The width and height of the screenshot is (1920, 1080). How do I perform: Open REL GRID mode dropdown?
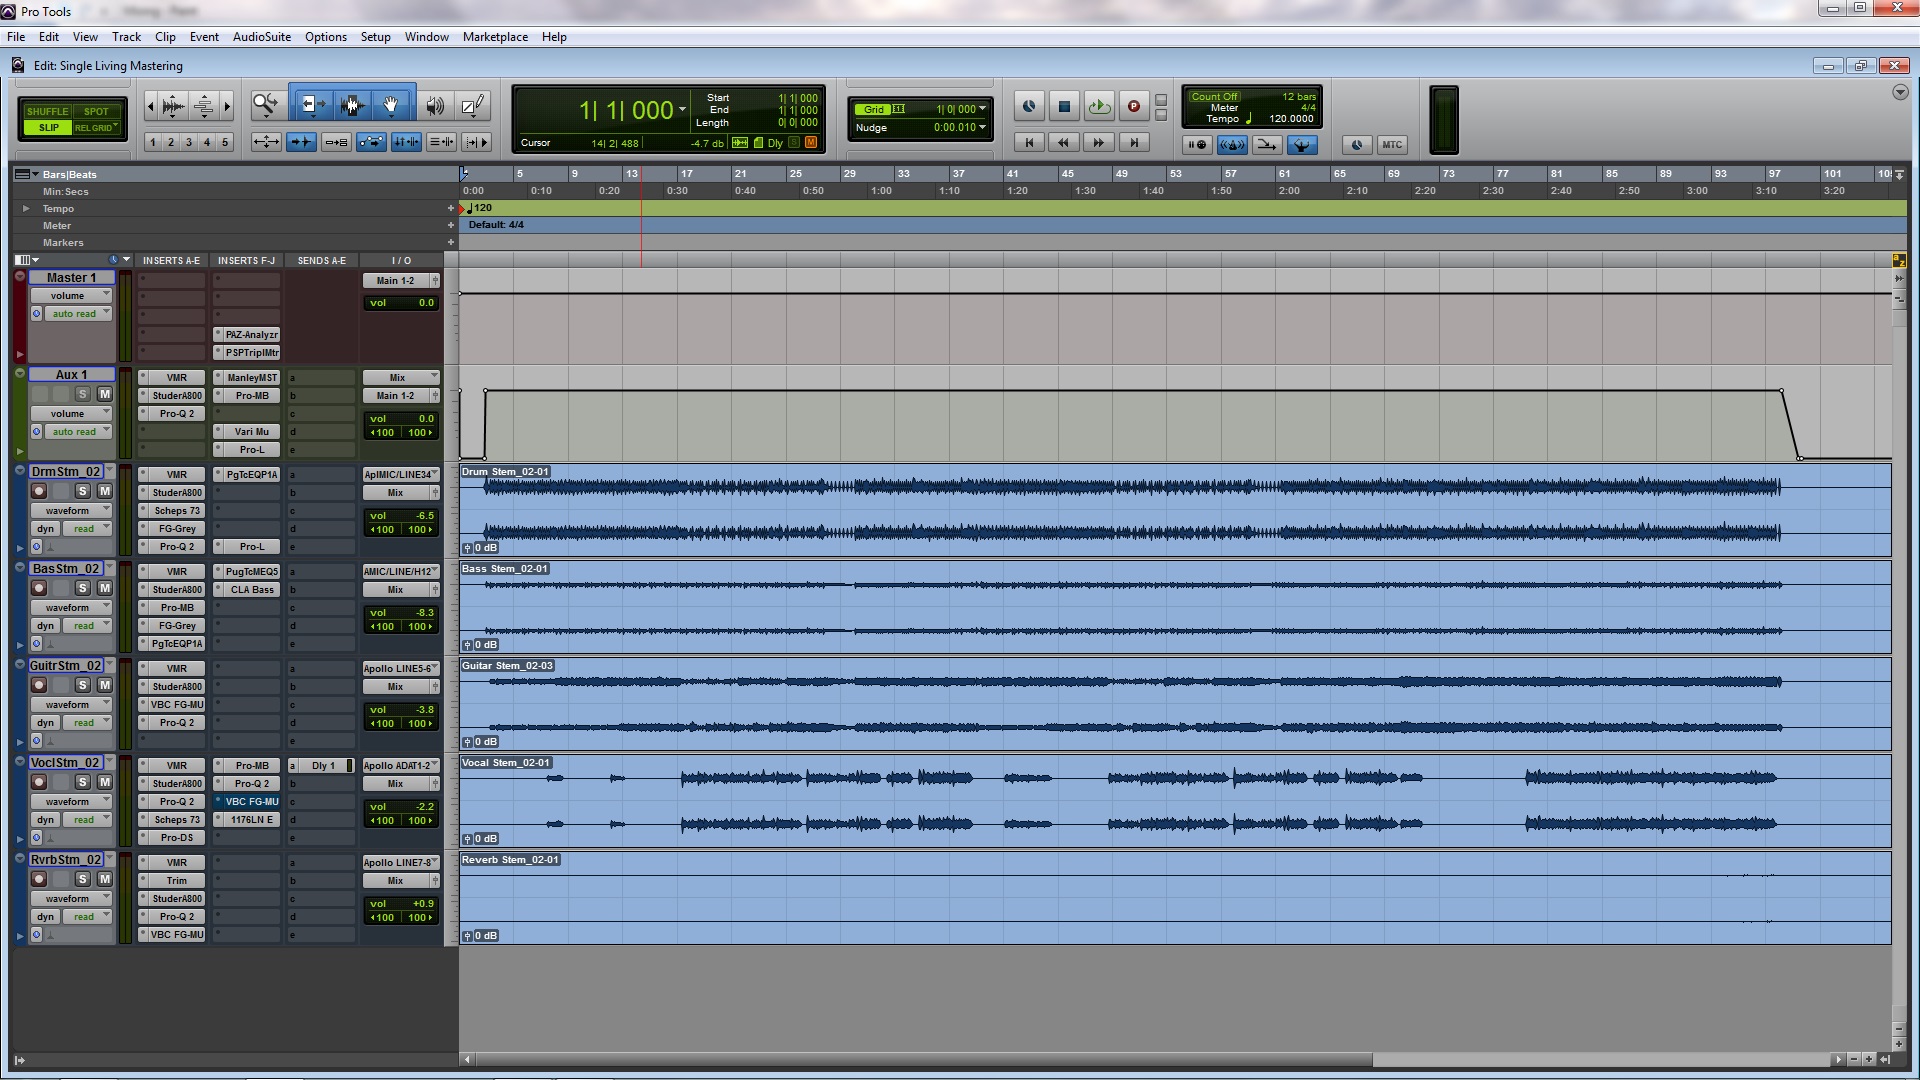click(96, 127)
